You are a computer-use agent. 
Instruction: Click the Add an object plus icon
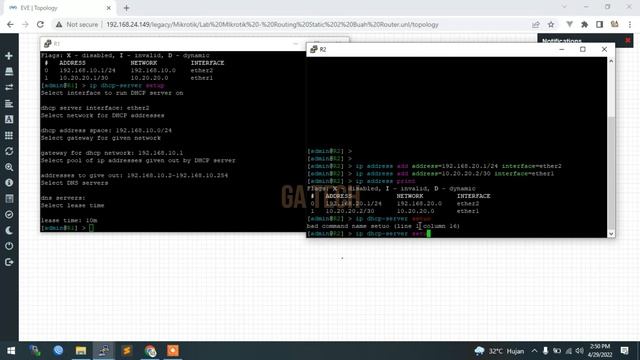pyautogui.click(x=9, y=56)
